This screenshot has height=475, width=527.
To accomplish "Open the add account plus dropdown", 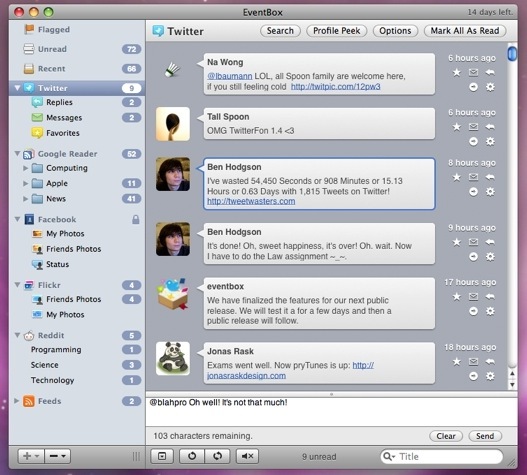I will [x=31, y=456].
